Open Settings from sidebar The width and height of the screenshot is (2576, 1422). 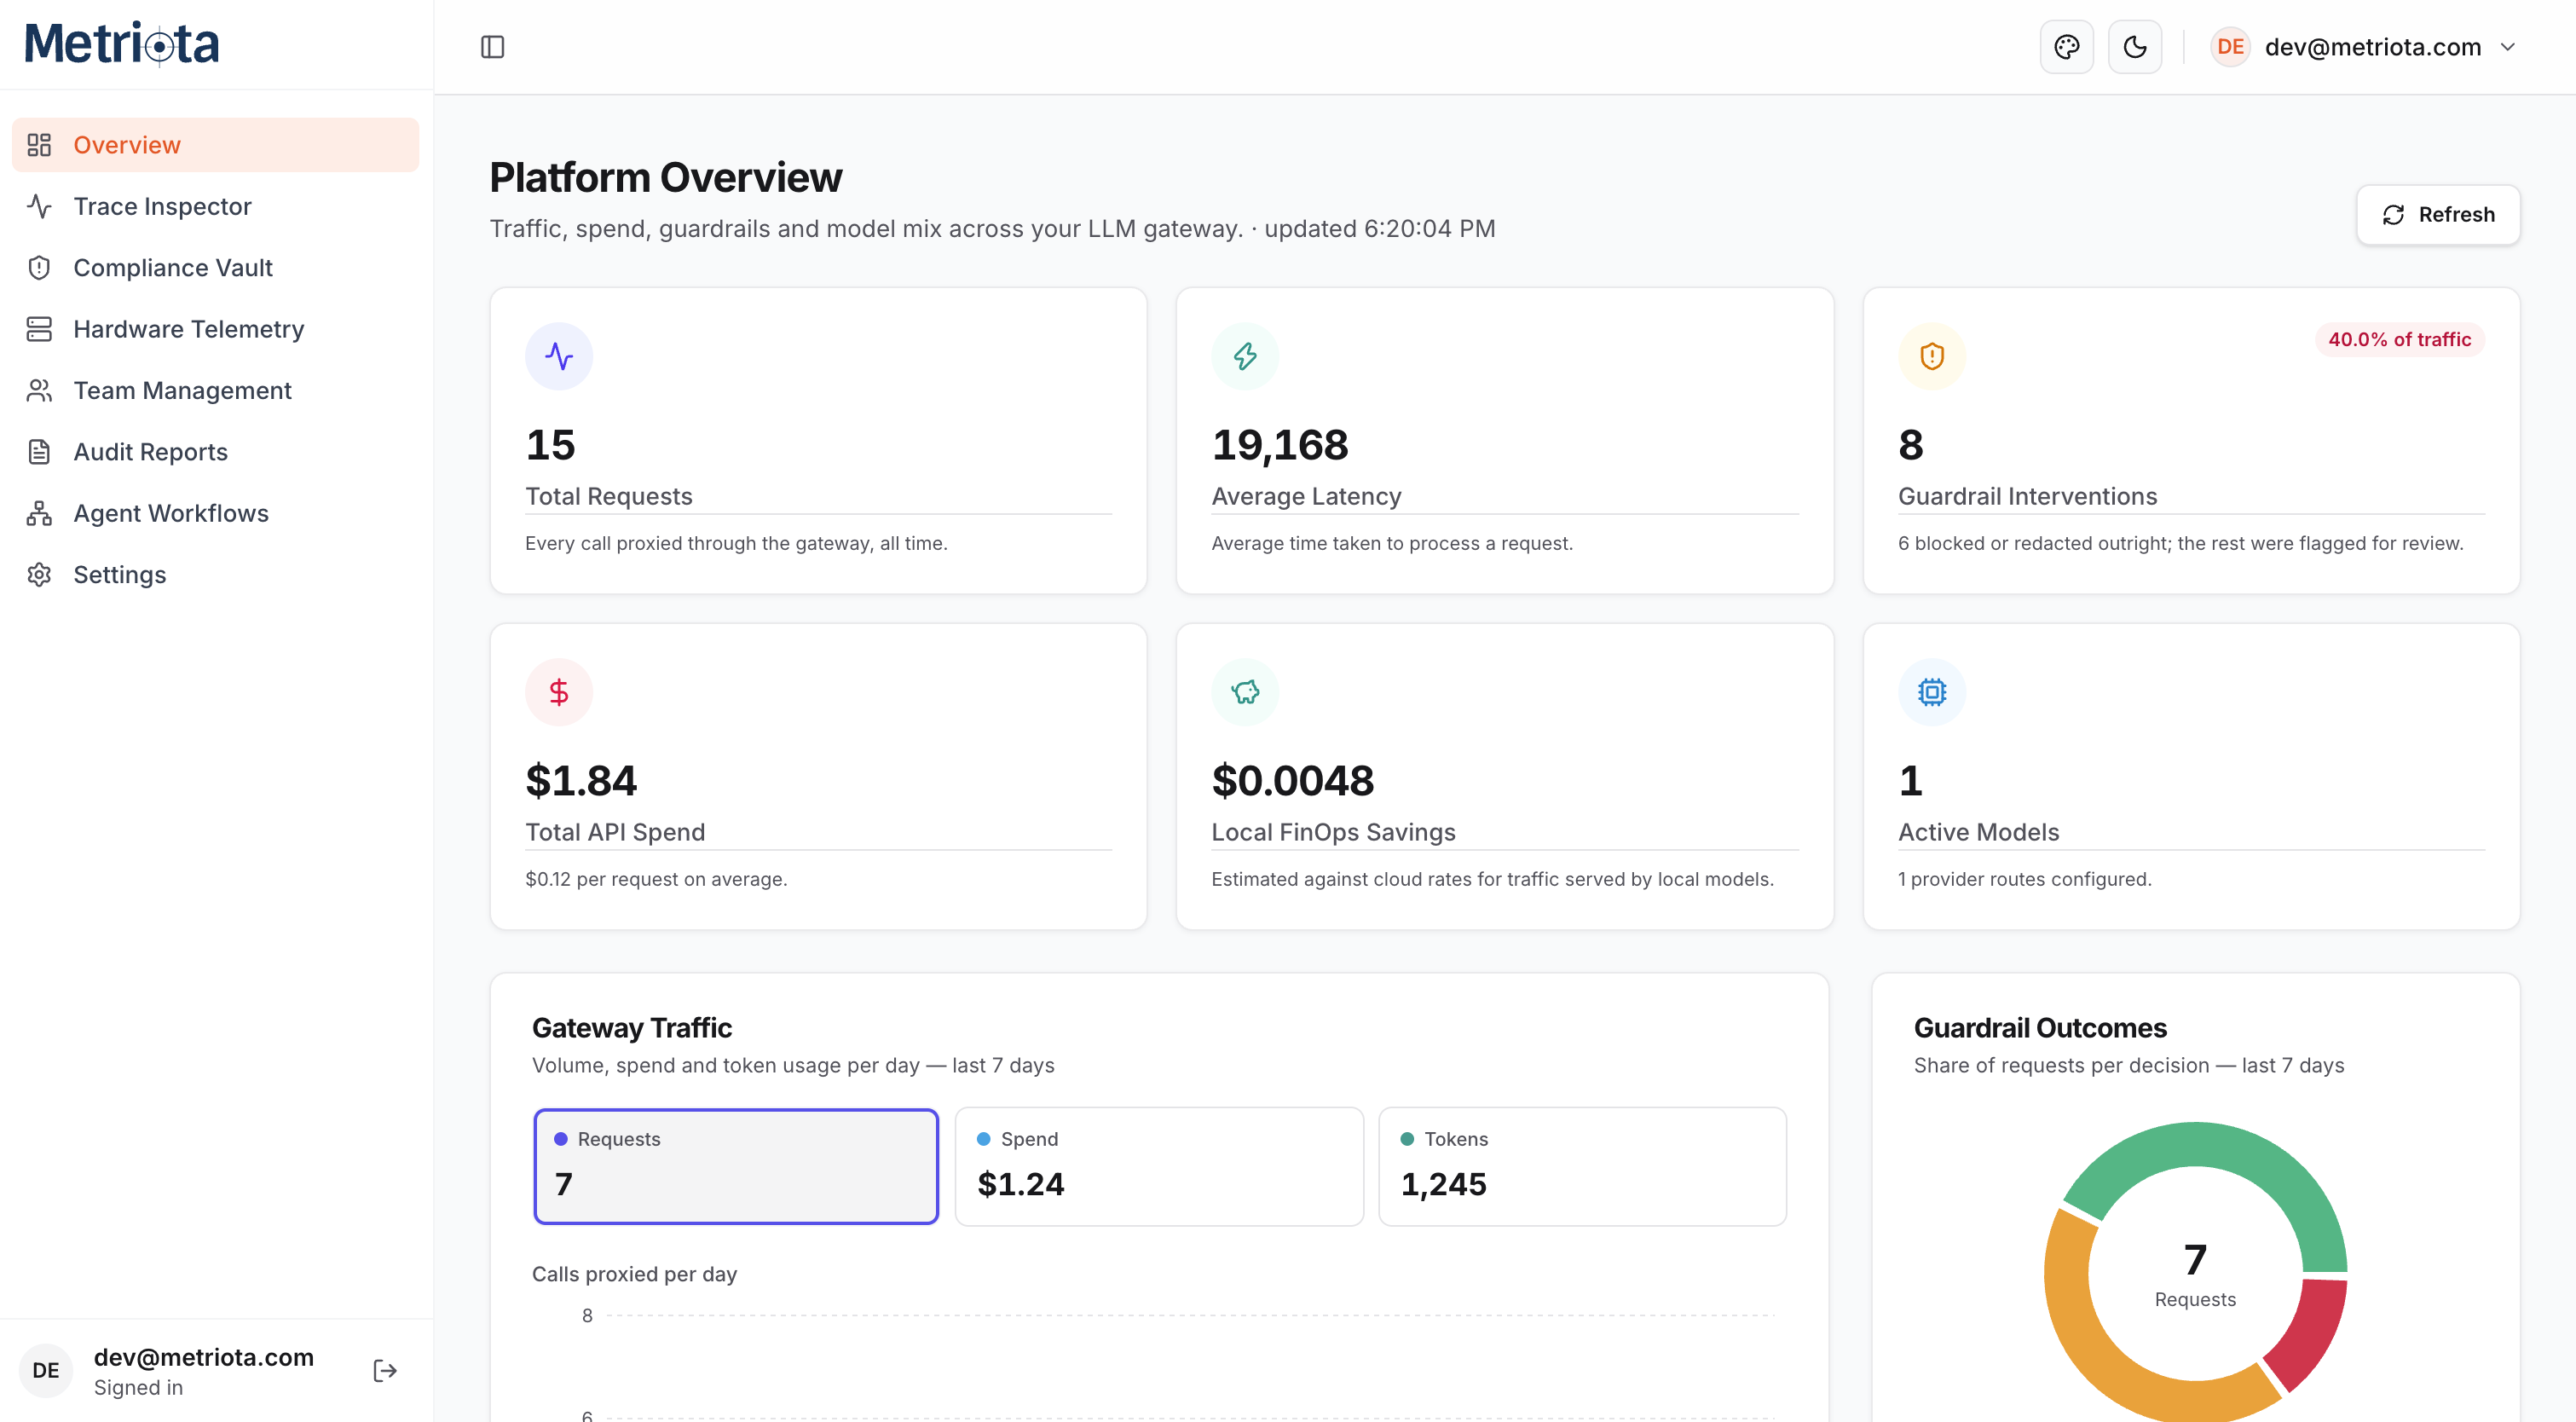(x=215, y=574)
